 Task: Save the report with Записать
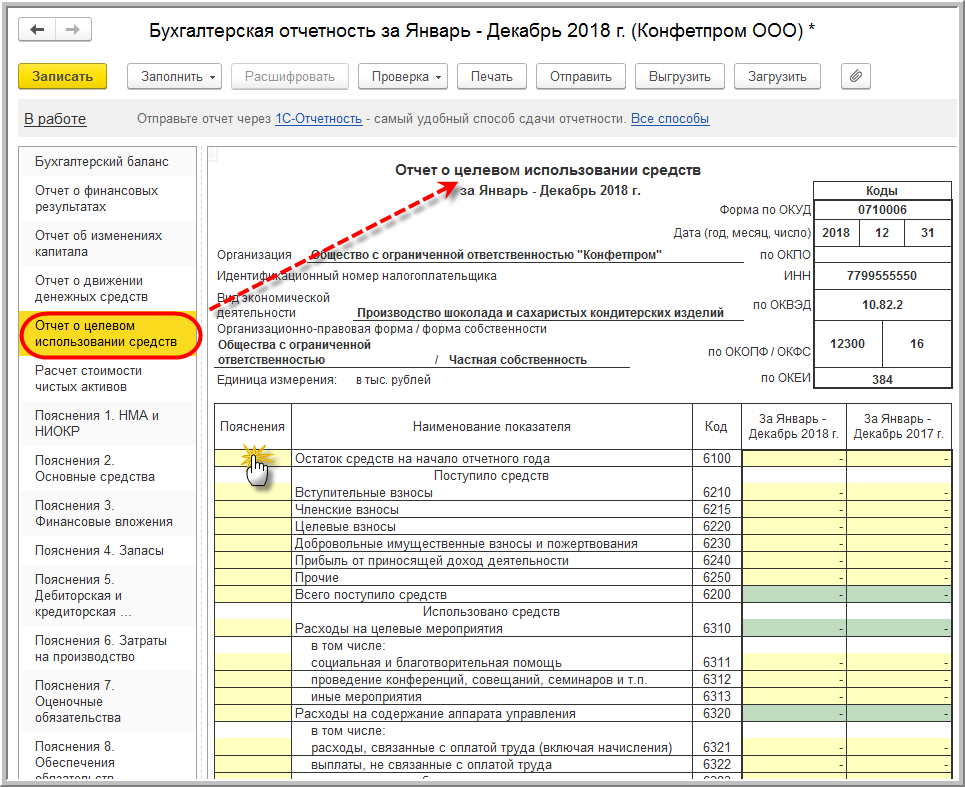pyautogui.click(x=62, y=76)
